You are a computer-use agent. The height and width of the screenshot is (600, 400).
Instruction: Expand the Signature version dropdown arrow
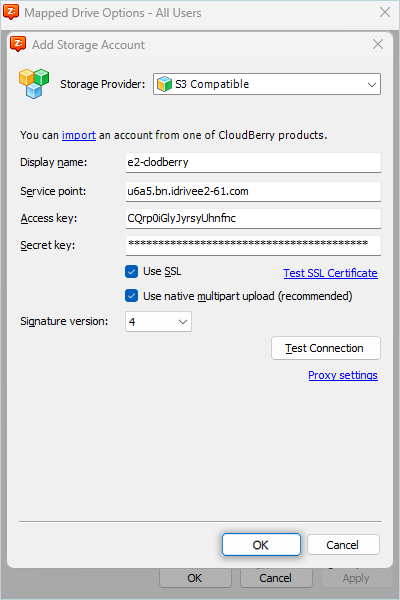[x=183, y=322]
